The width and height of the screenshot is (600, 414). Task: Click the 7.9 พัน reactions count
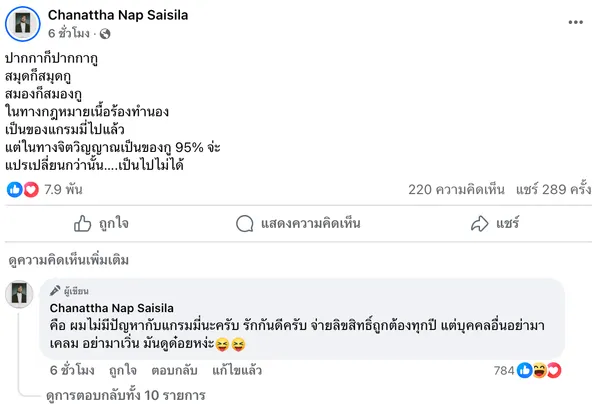coord(61,189)
